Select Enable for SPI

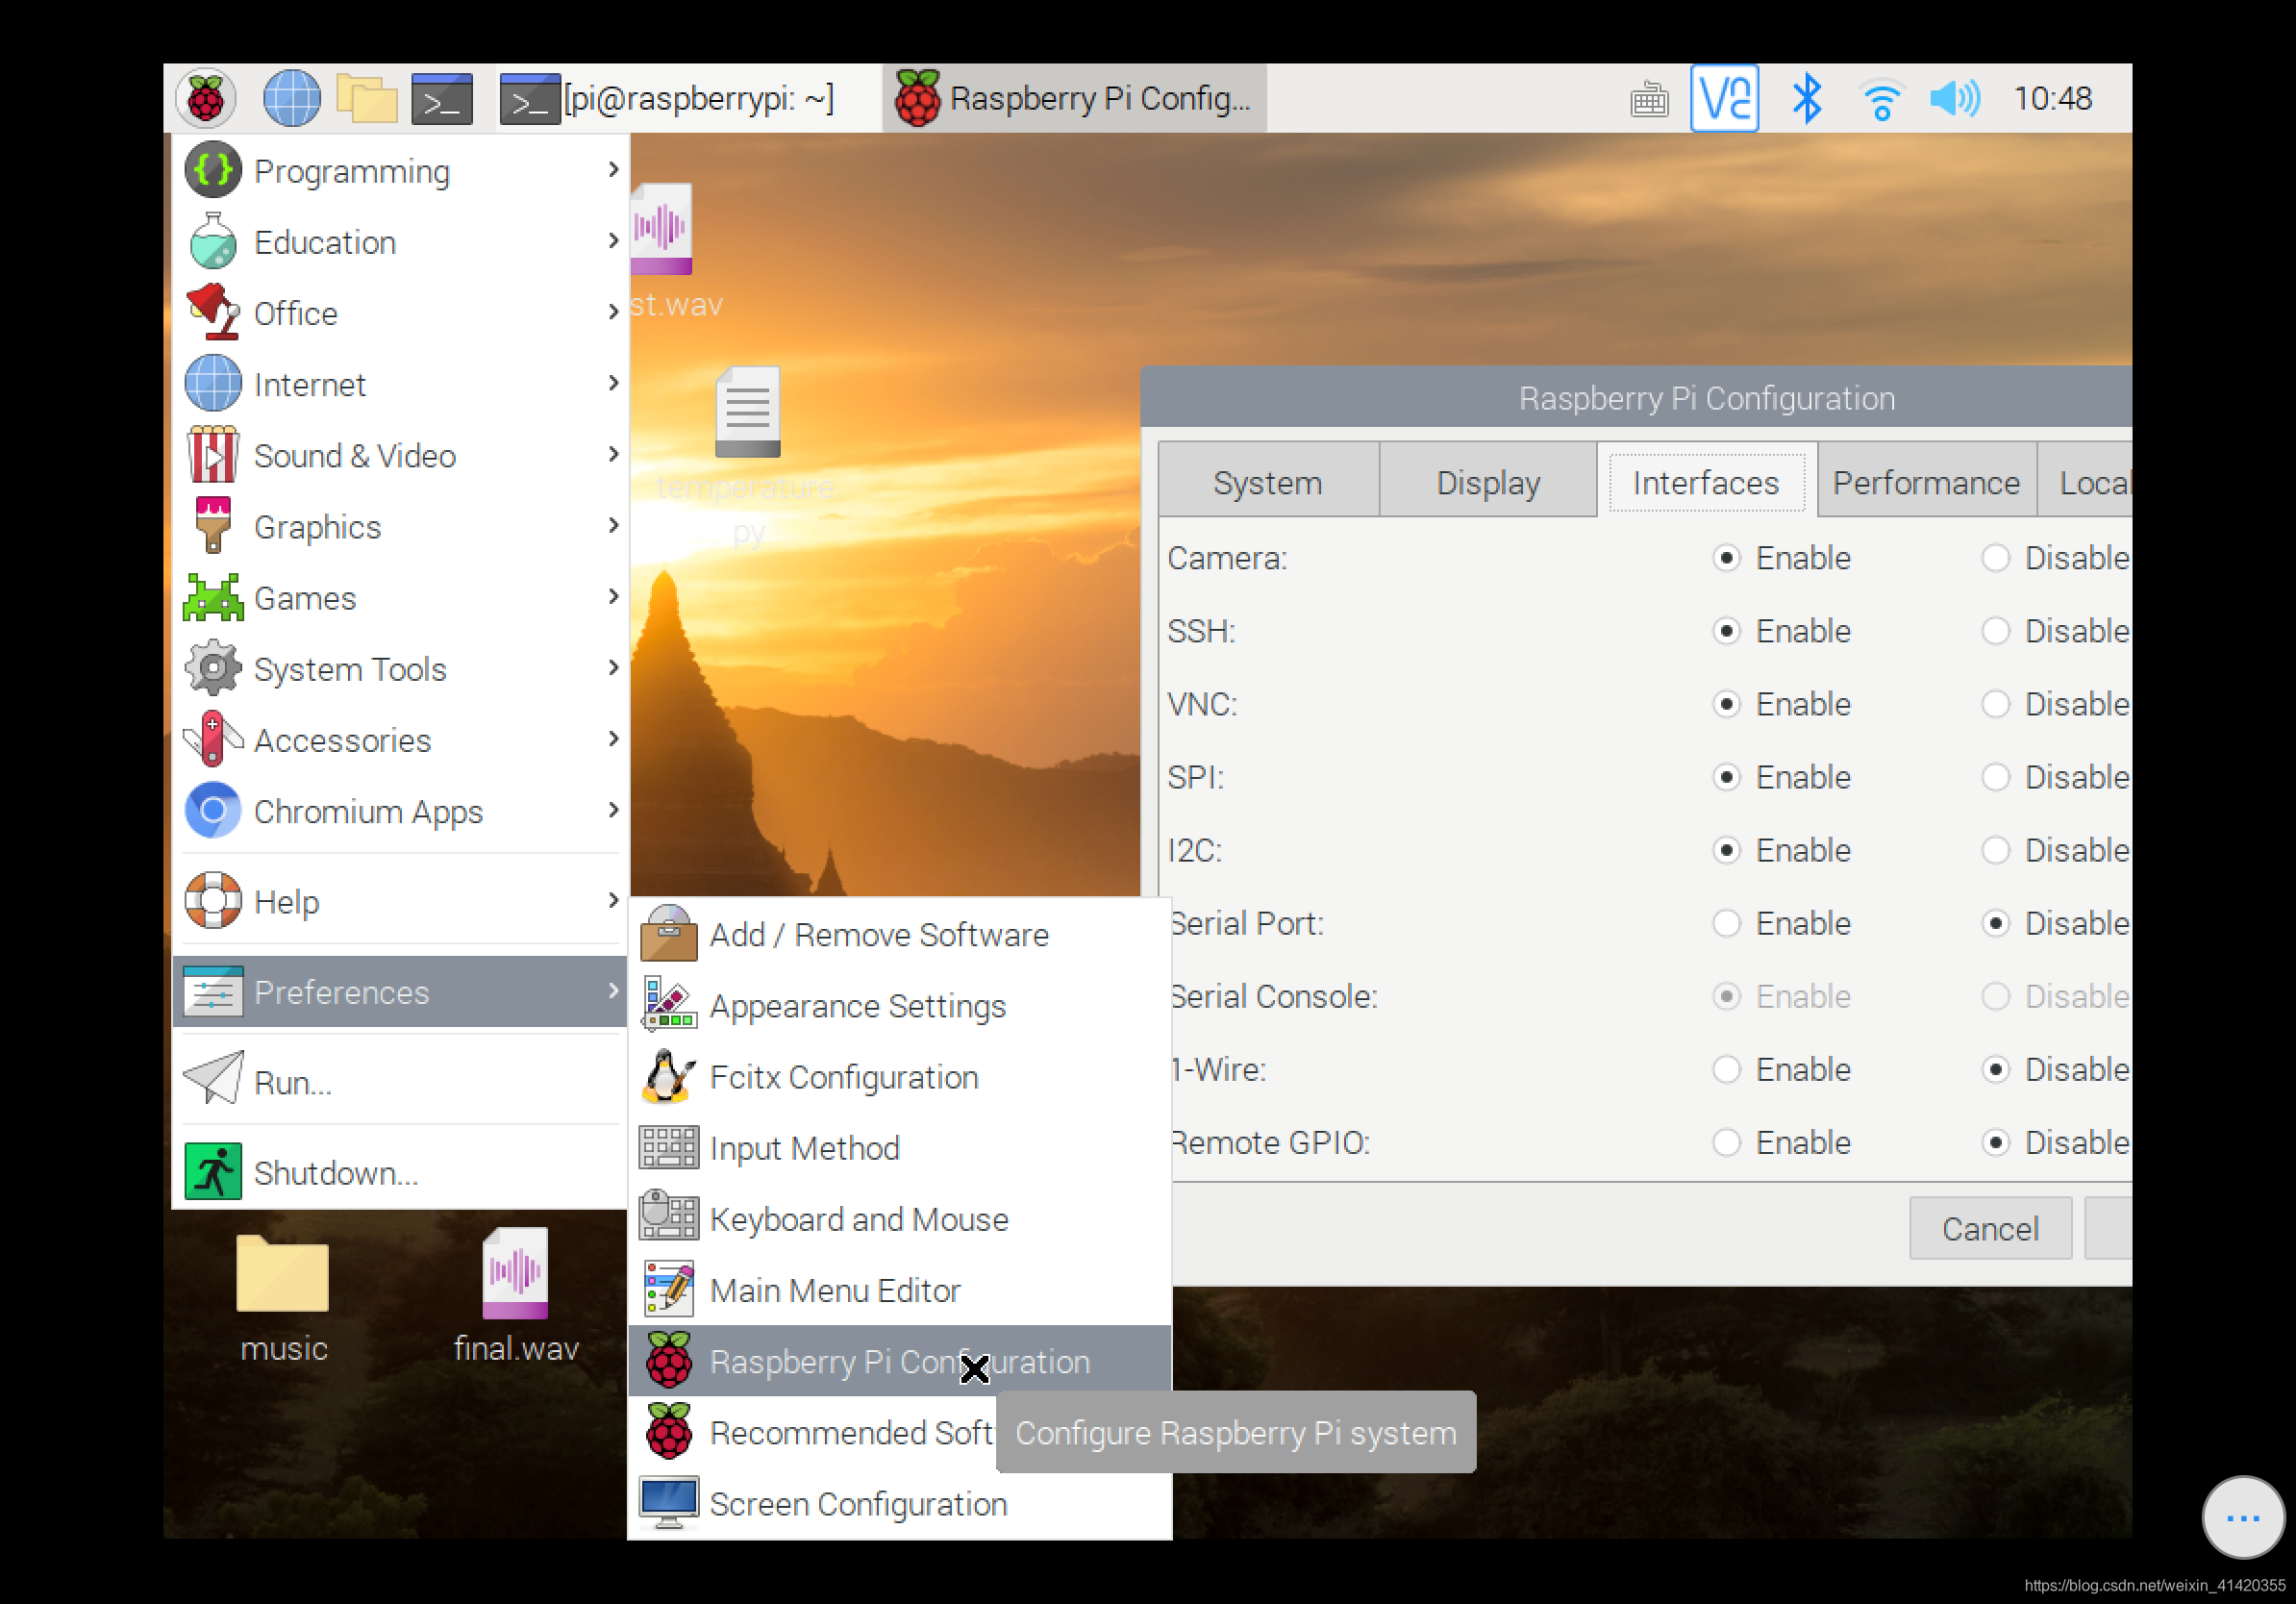(1726, 776)
